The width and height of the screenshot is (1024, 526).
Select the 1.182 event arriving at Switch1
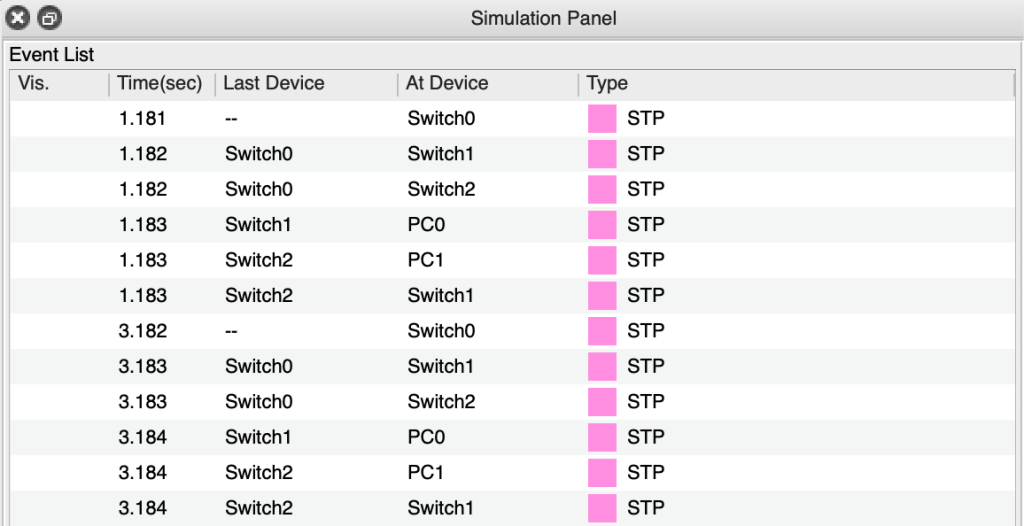440,154
